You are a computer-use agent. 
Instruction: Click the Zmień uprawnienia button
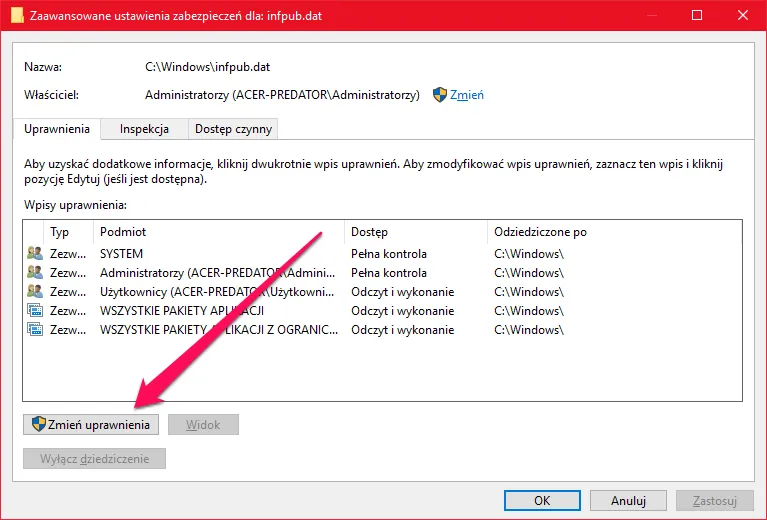click(91, 425)
